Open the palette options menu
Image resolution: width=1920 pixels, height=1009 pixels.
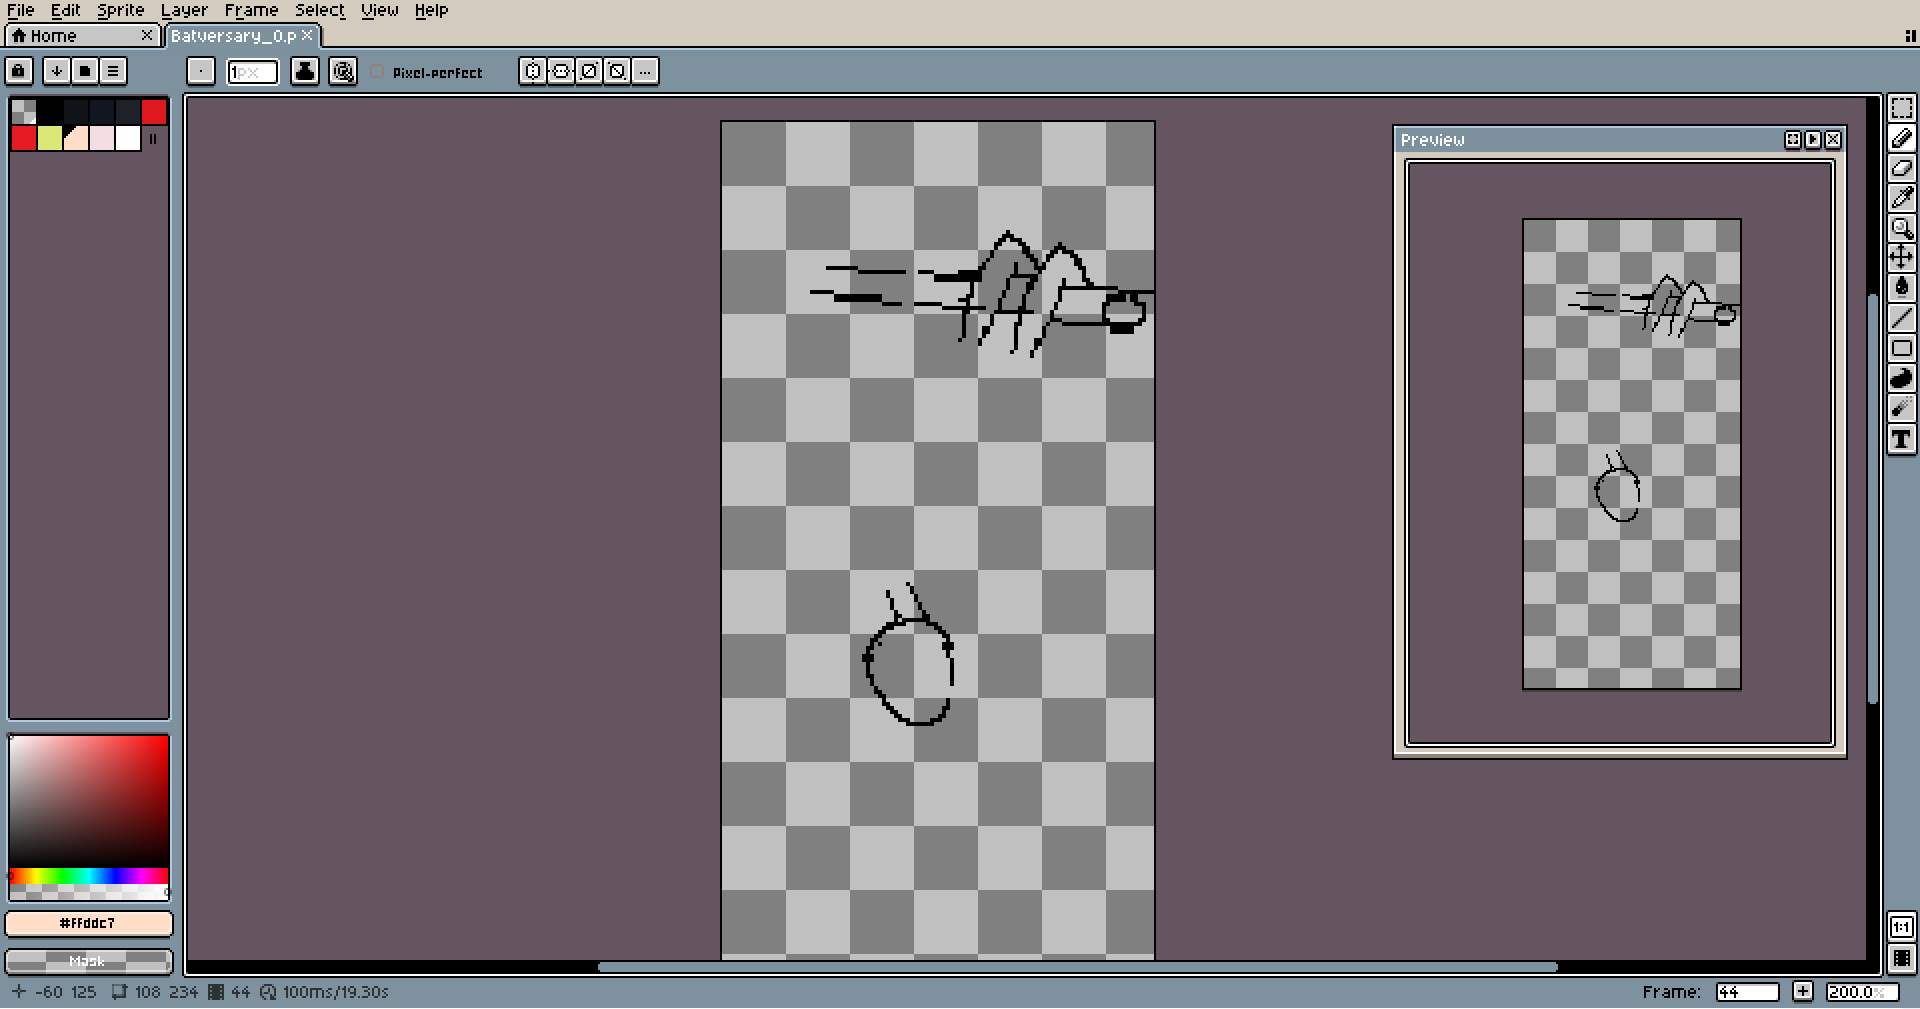(113, 71)
